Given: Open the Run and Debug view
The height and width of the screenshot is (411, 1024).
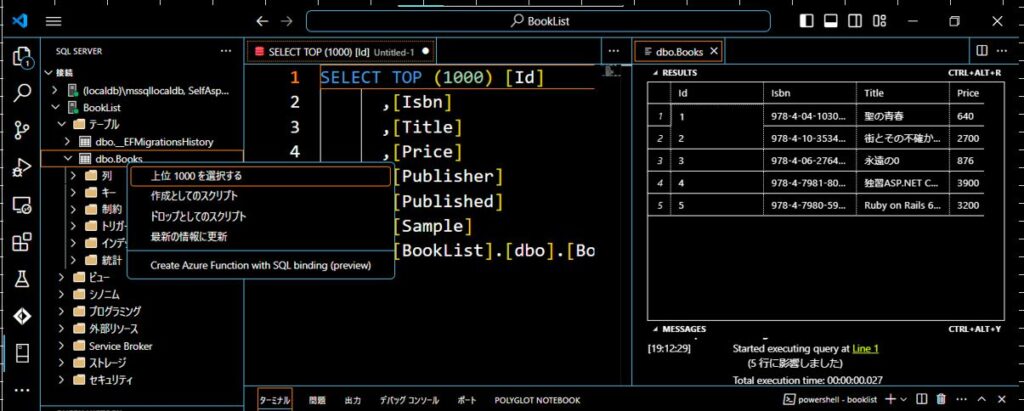Looking at the screenshot, I should [21, 167].
